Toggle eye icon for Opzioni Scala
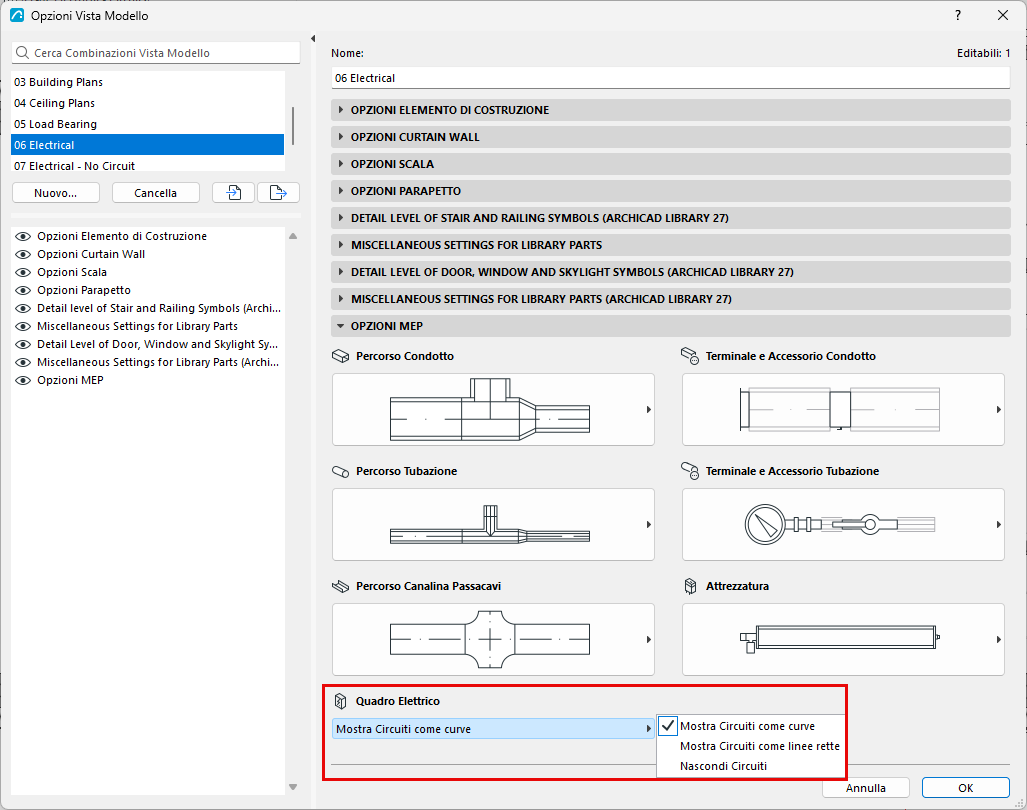 tap(23, 272)
